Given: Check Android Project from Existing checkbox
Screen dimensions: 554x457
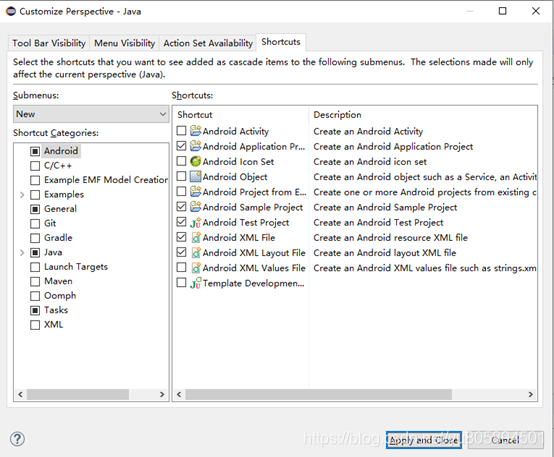Looking at the screenshot, I should tap(181, 192).
